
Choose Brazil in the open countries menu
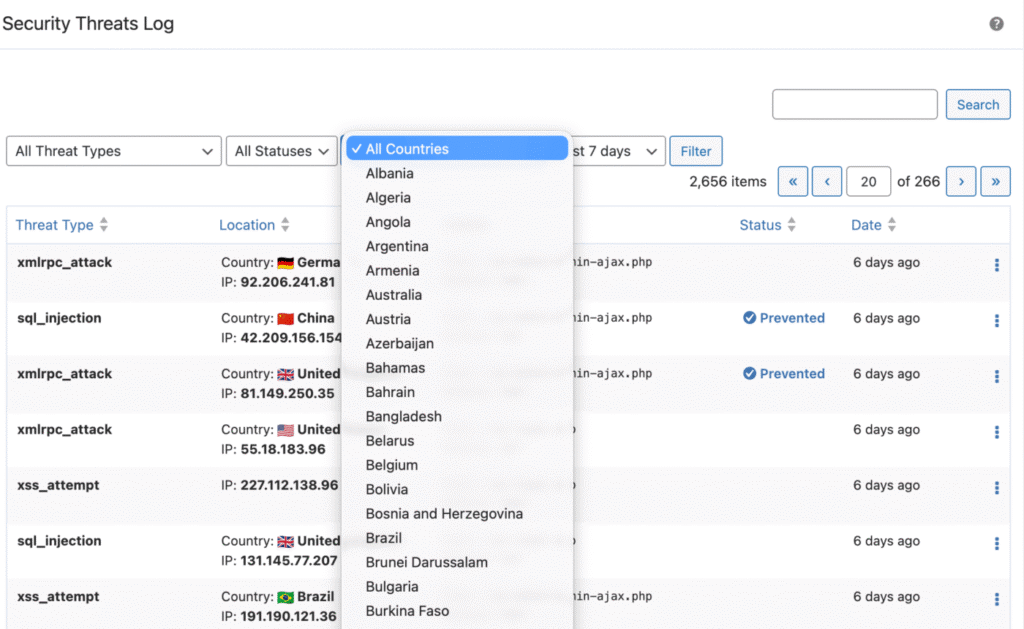(382, 538)
